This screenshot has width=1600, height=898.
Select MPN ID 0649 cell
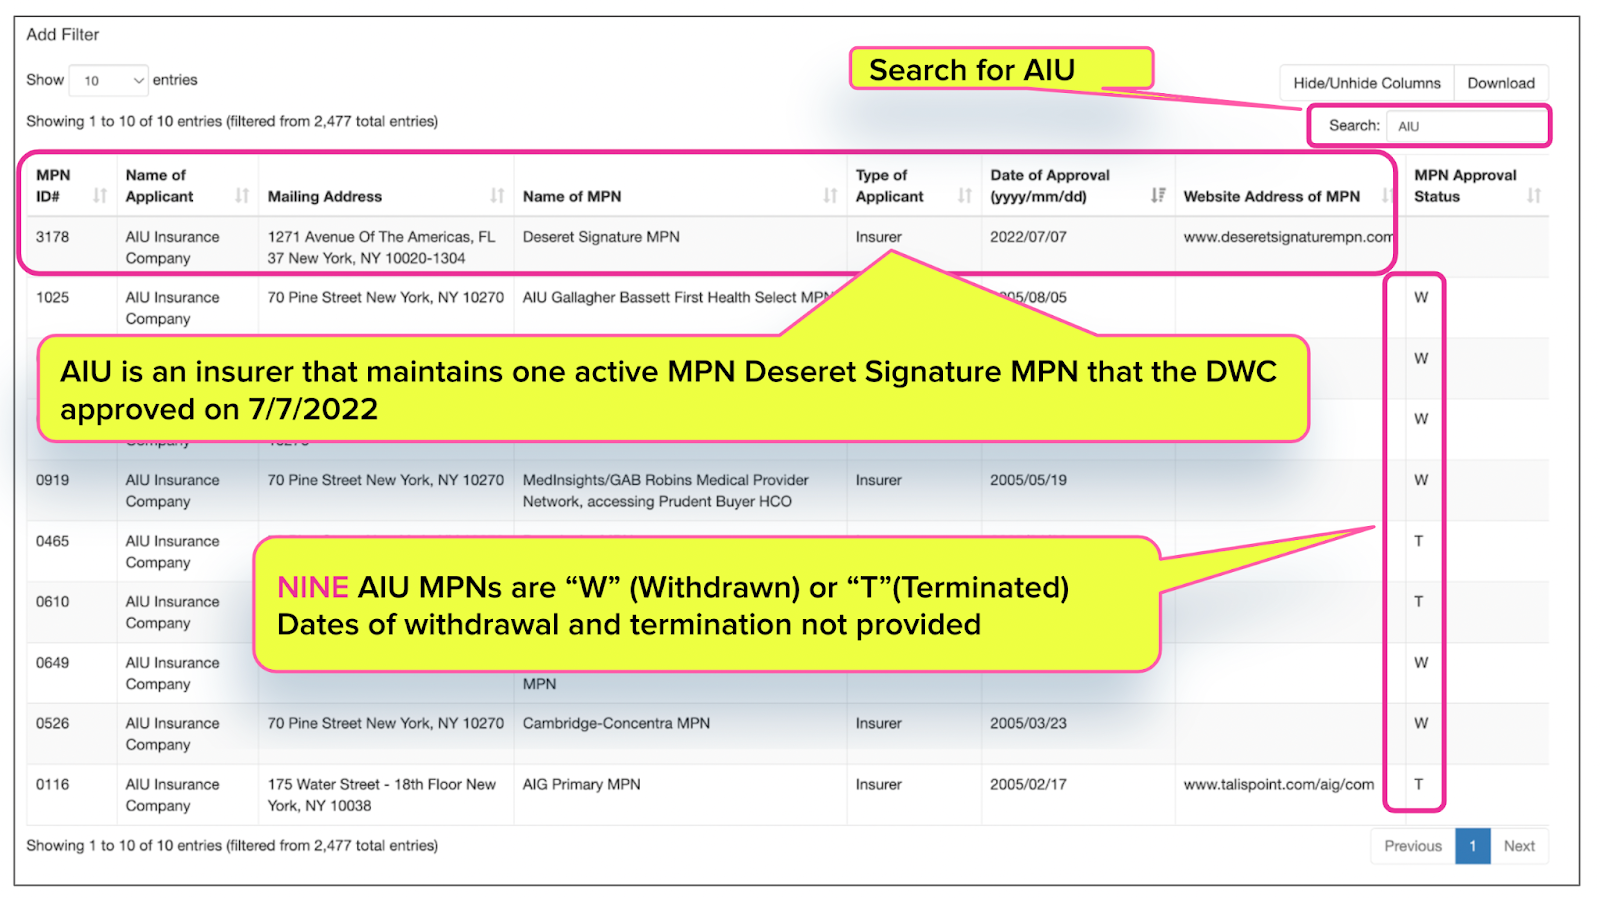[x=53, y=663]
